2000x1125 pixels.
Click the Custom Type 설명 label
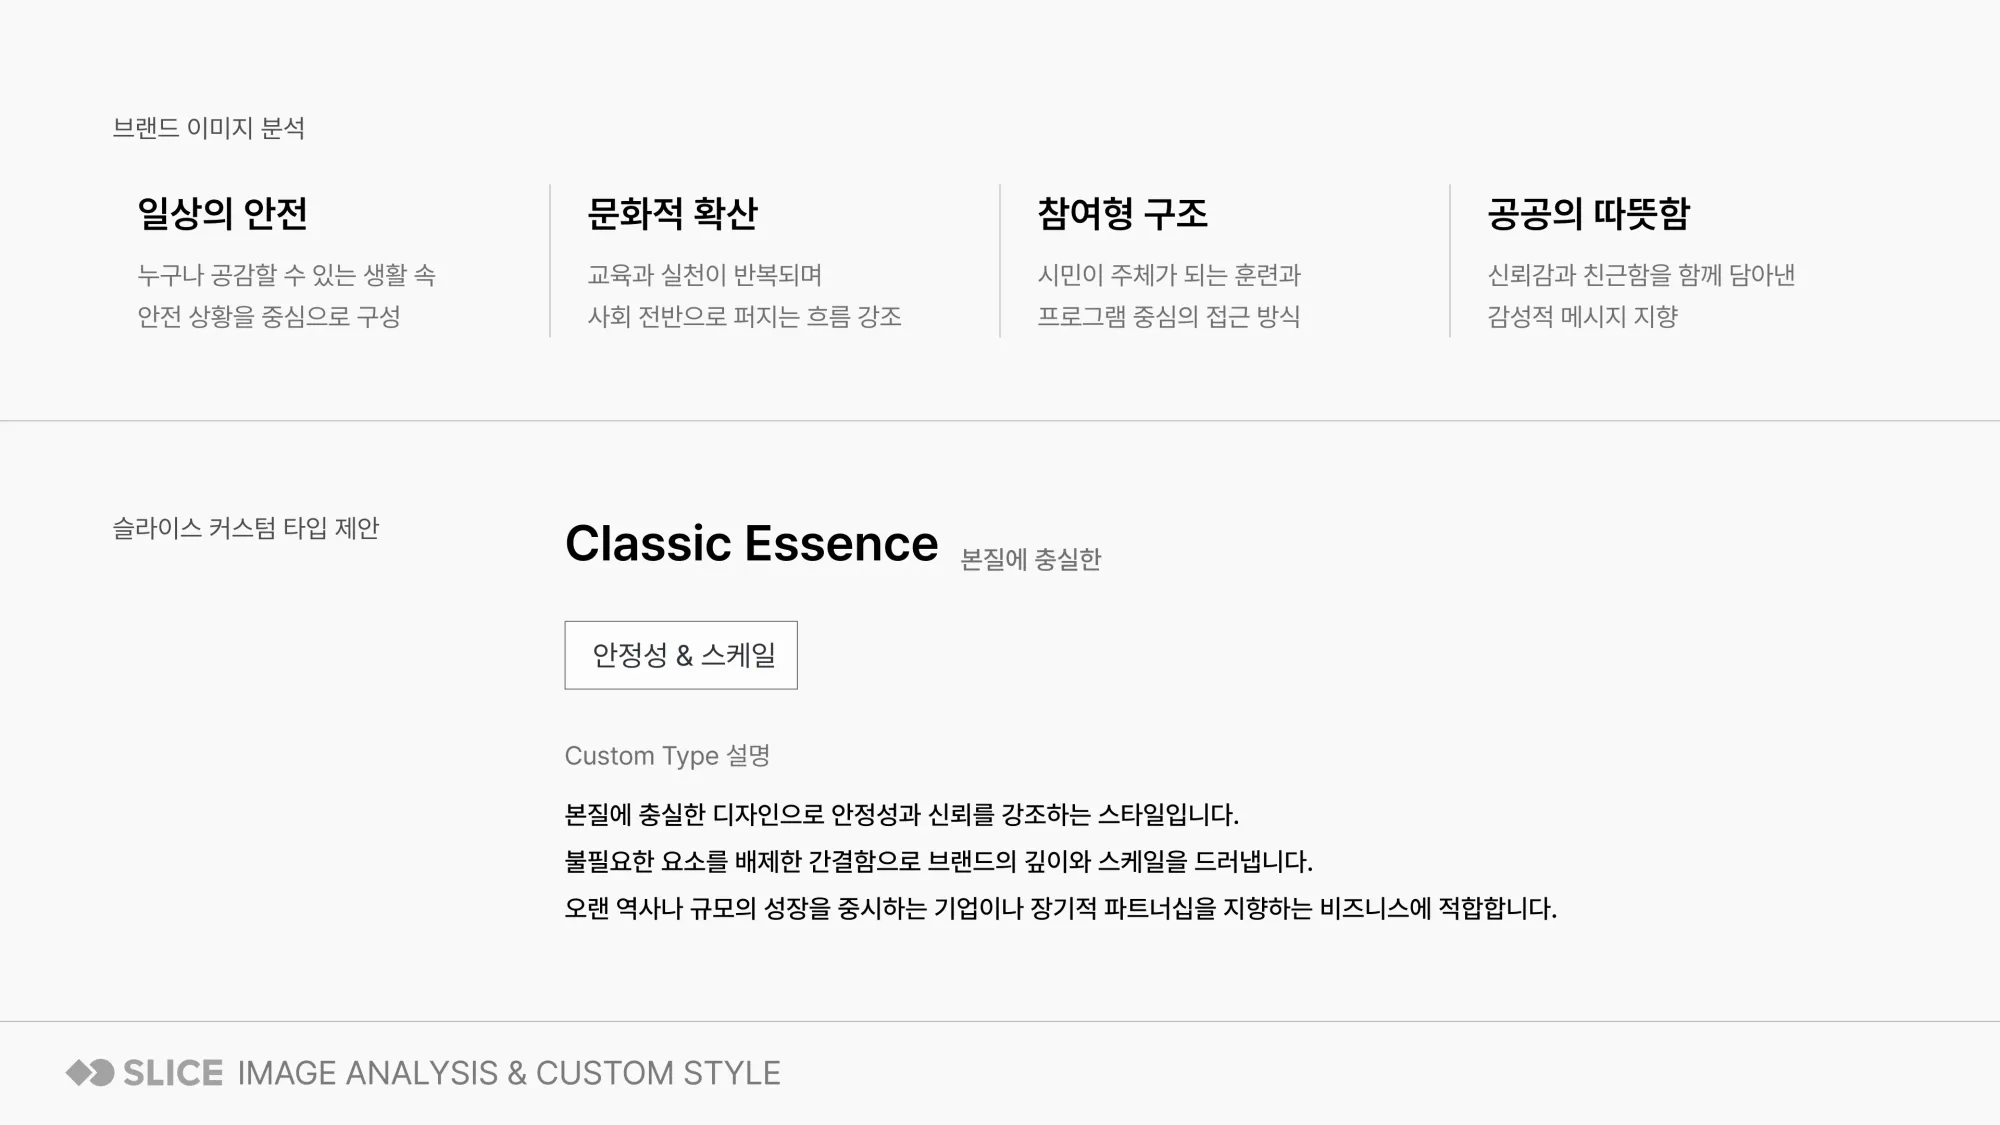(x=667, y=756)
